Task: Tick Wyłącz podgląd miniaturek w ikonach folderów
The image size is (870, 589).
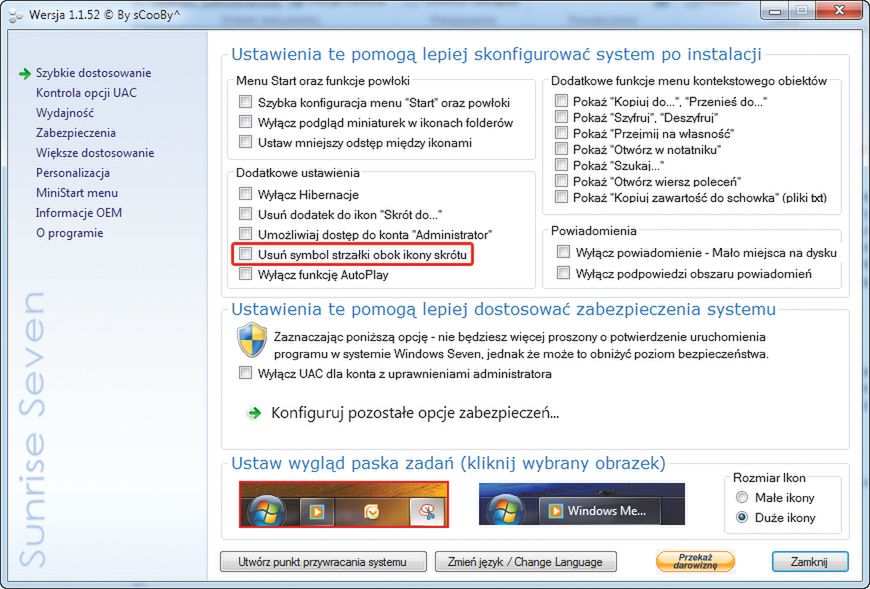Action: click(x=245, y=122)
